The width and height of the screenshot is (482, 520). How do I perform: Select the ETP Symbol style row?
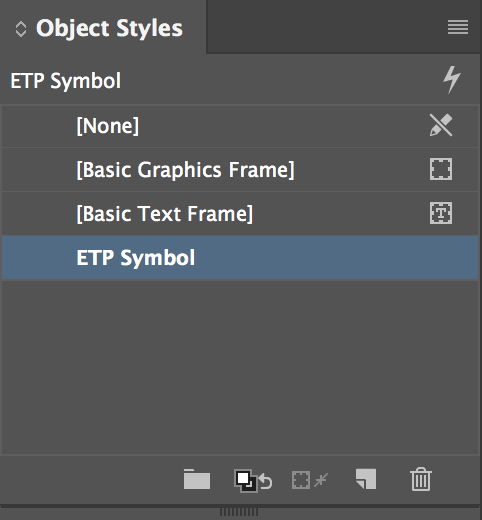click(240, 257)
